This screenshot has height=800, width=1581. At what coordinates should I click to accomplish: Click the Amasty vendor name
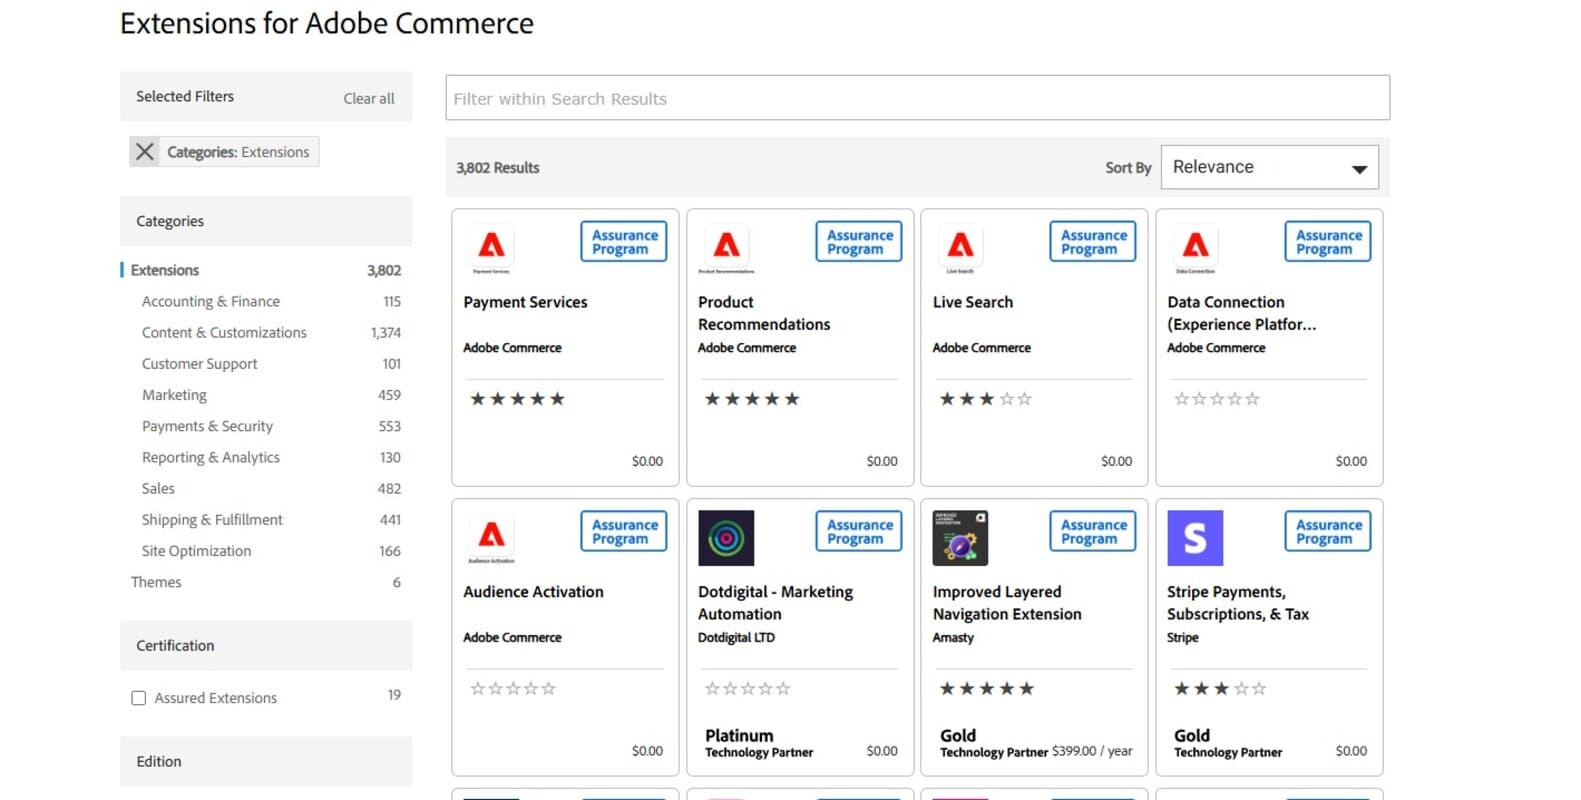click(x=953, y=638)
